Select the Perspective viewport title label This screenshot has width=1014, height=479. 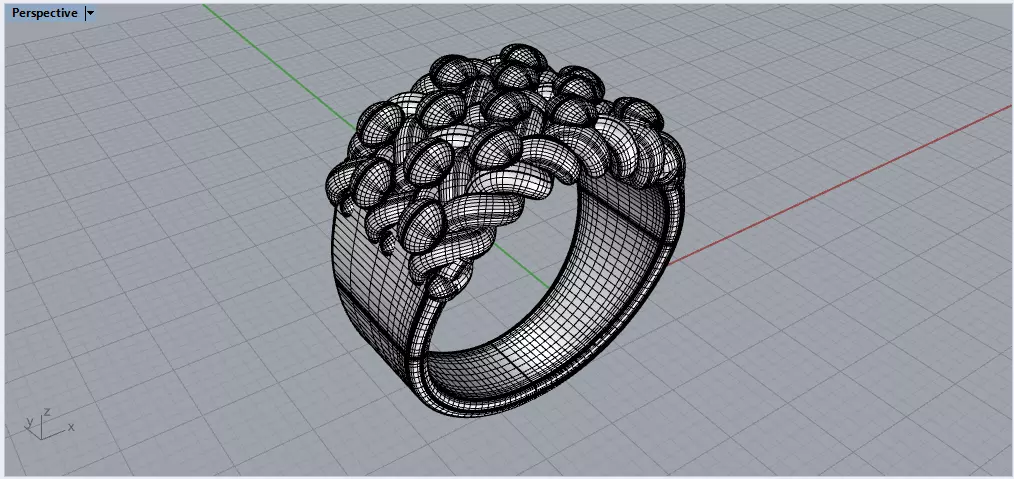tap(45, 13)
